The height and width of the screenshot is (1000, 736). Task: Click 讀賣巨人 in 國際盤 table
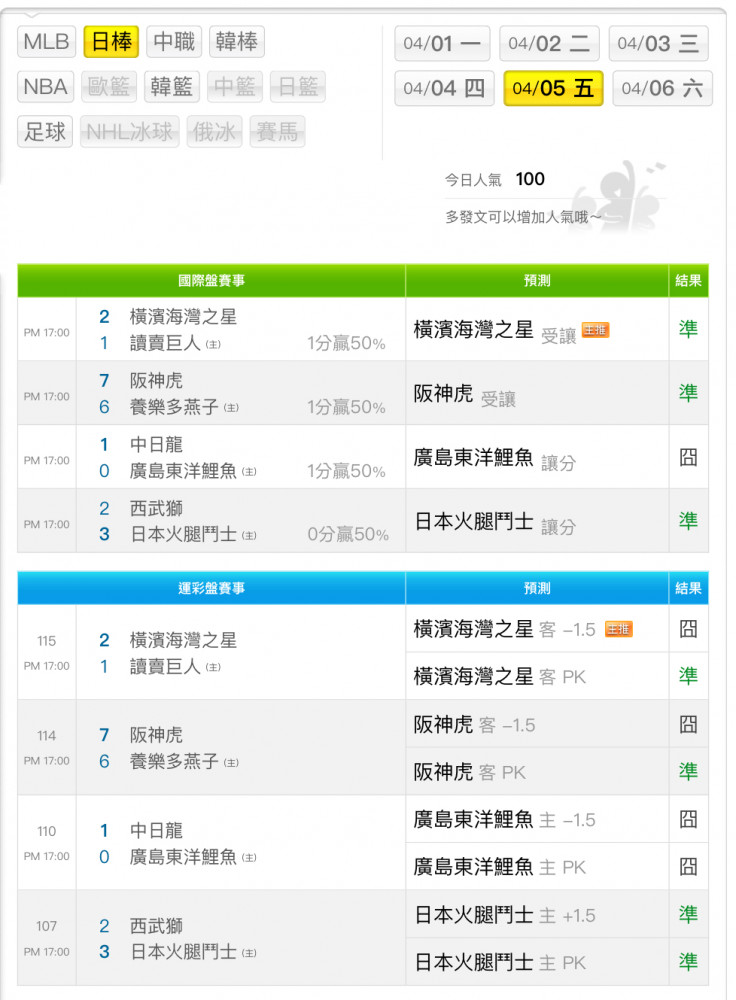tap(165, 343)
